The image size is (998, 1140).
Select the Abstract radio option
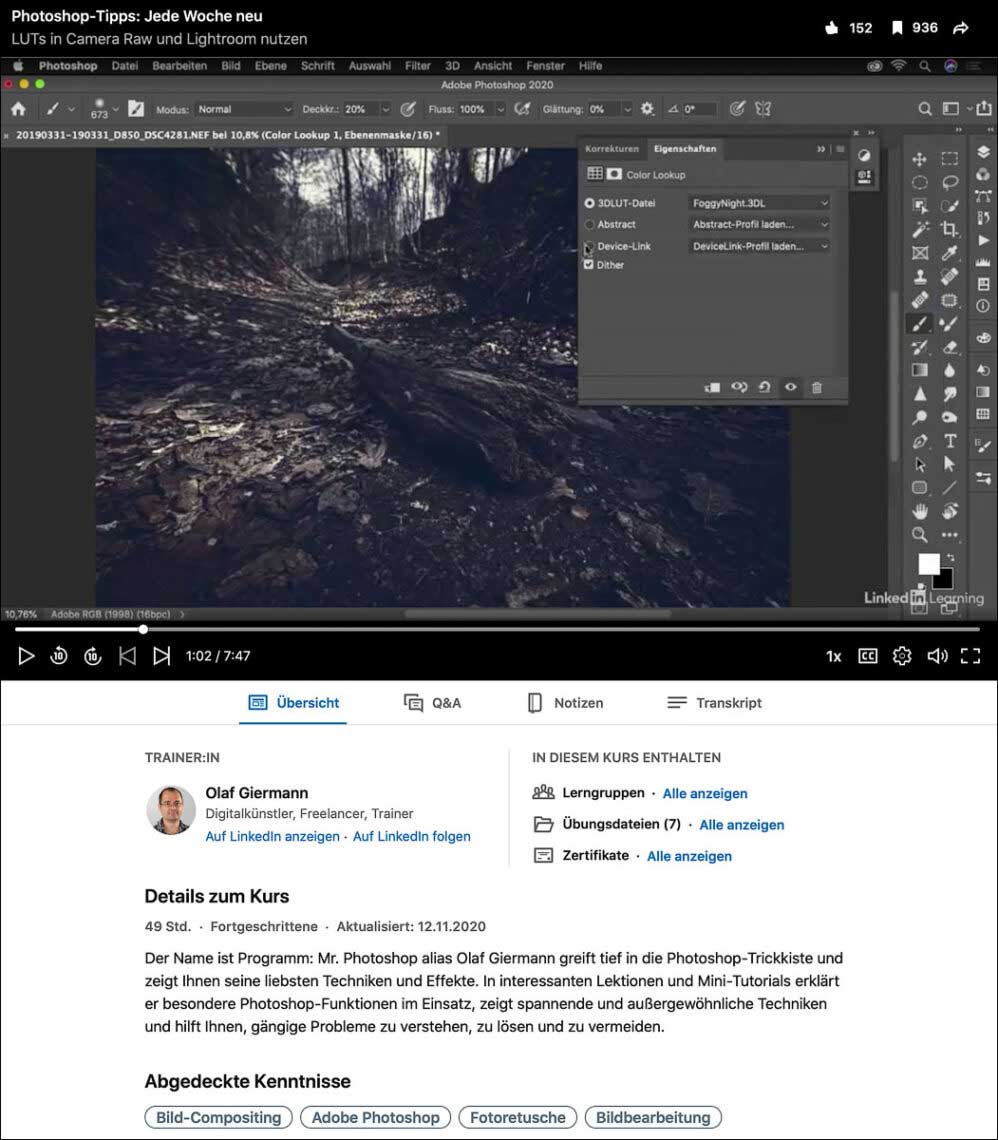point(590,225)
